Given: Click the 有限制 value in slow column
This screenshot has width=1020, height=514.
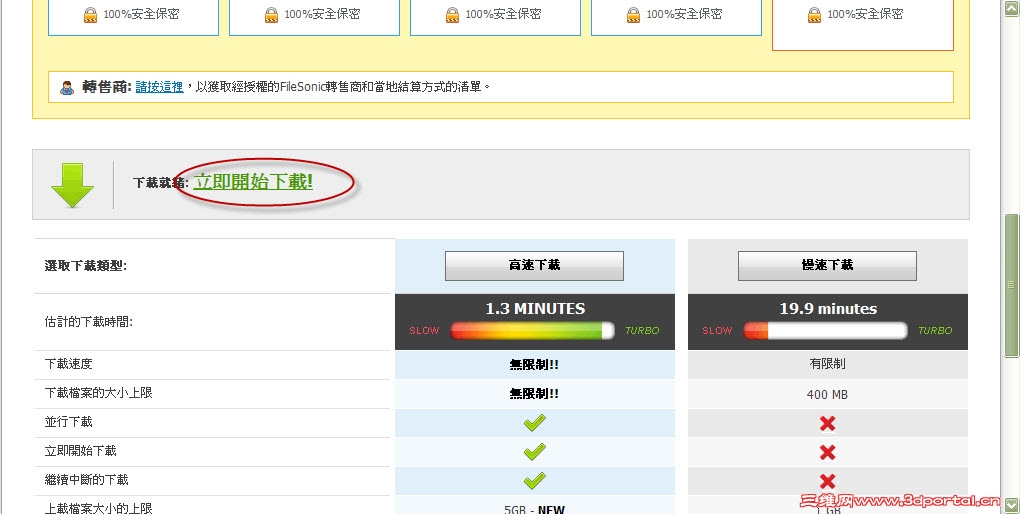Looking at the screenshot, I should coord(827,364).
